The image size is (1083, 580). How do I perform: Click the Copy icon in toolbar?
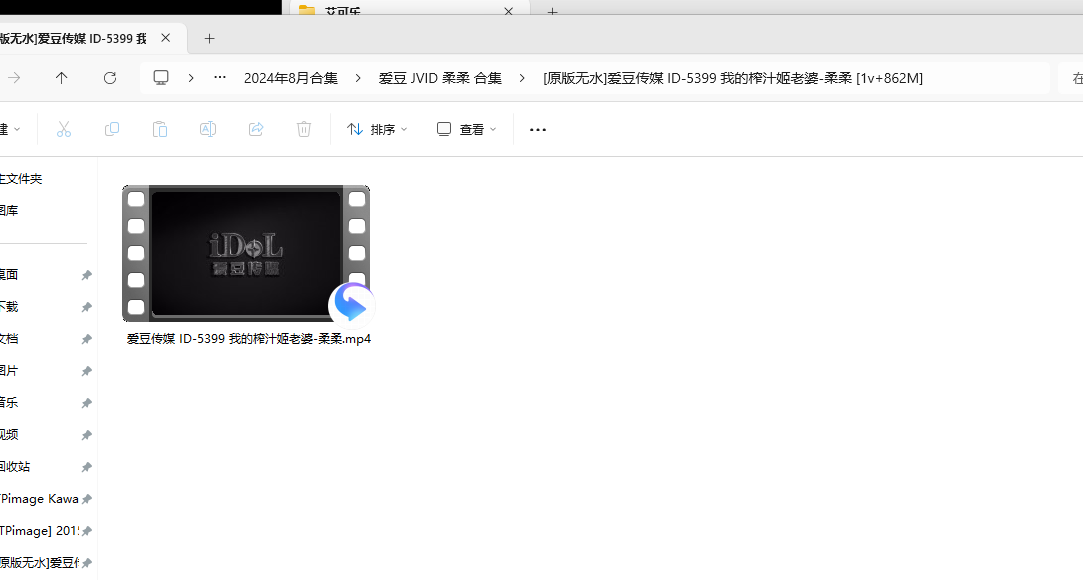coord(112,129)
